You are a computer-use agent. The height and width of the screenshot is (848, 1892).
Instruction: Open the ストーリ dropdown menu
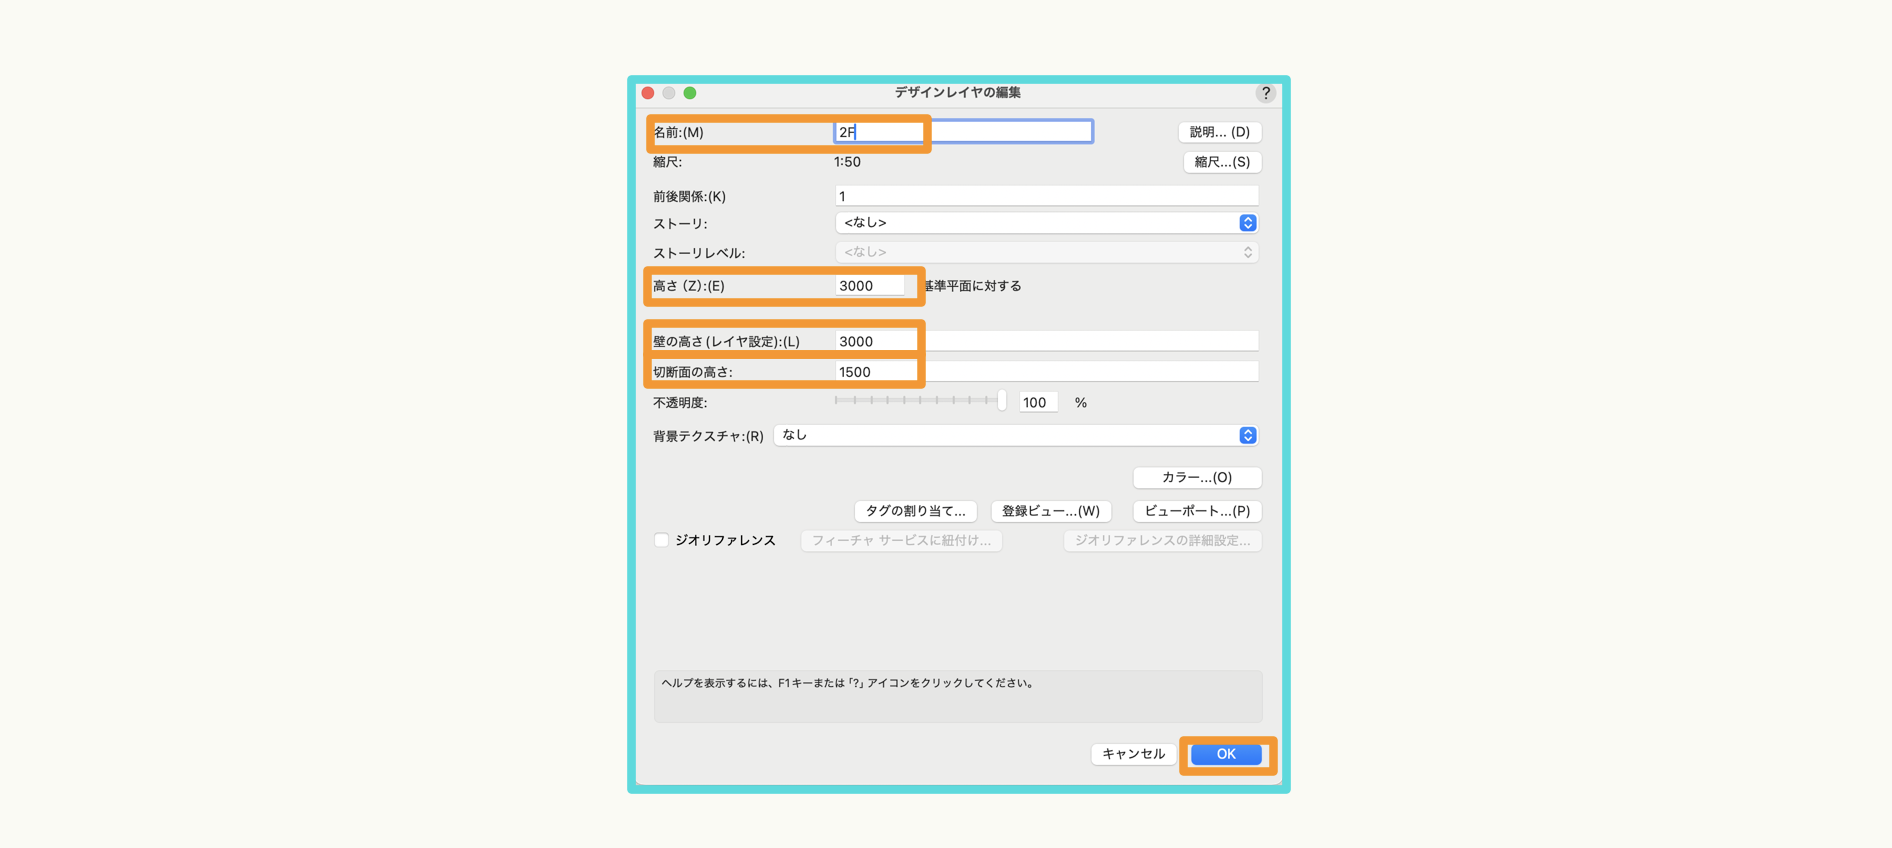pos(1046,223)
